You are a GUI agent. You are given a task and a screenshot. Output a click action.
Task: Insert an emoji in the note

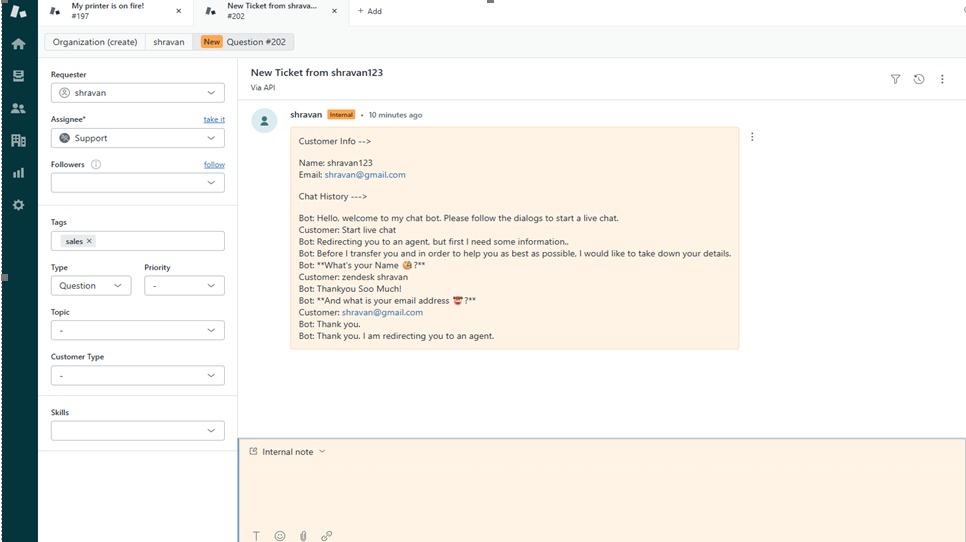[x=280, y=536]
